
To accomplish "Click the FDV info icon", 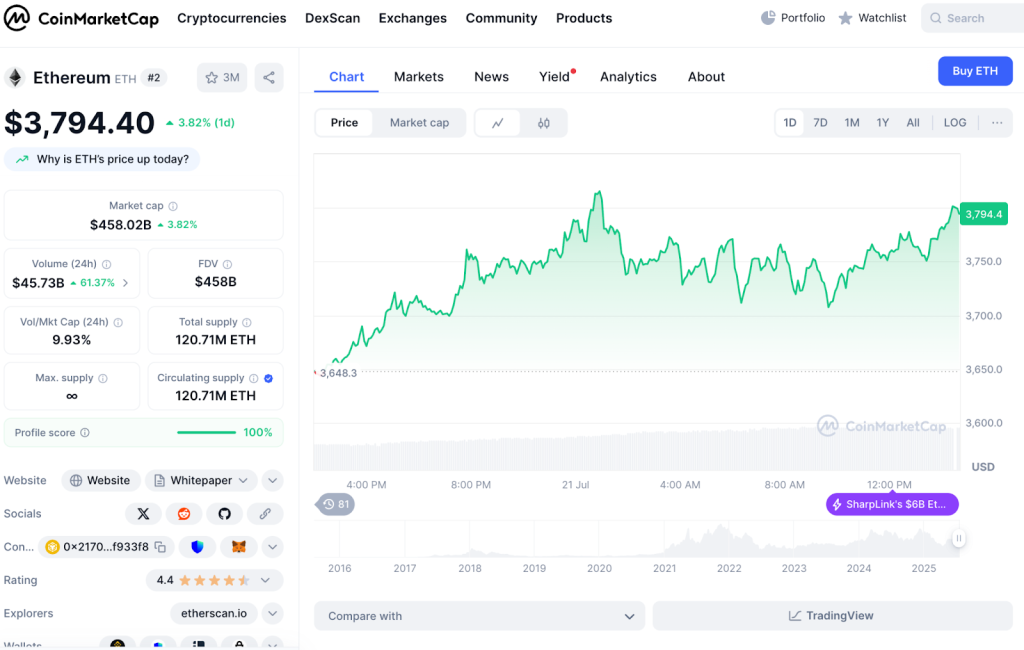I will point(227,265).
